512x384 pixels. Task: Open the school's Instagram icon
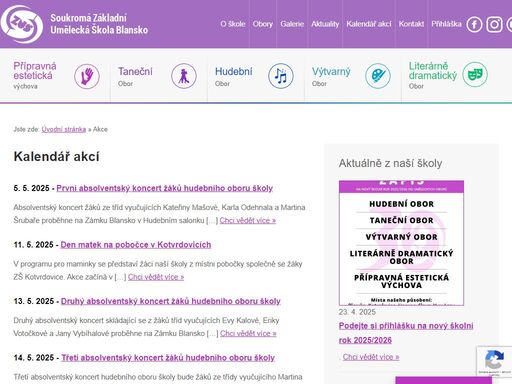click(494, 24)
